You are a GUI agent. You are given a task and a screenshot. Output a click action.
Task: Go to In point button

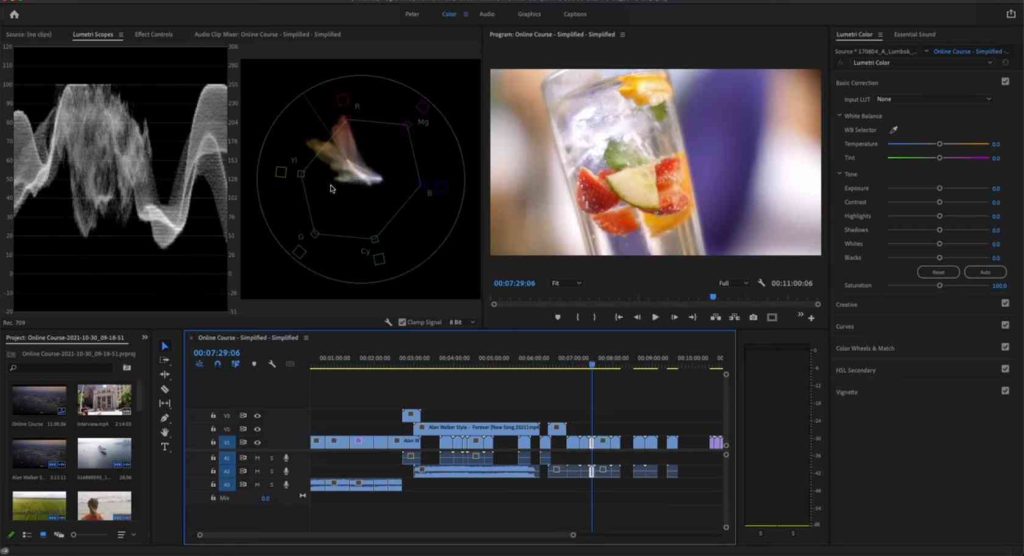618,317
